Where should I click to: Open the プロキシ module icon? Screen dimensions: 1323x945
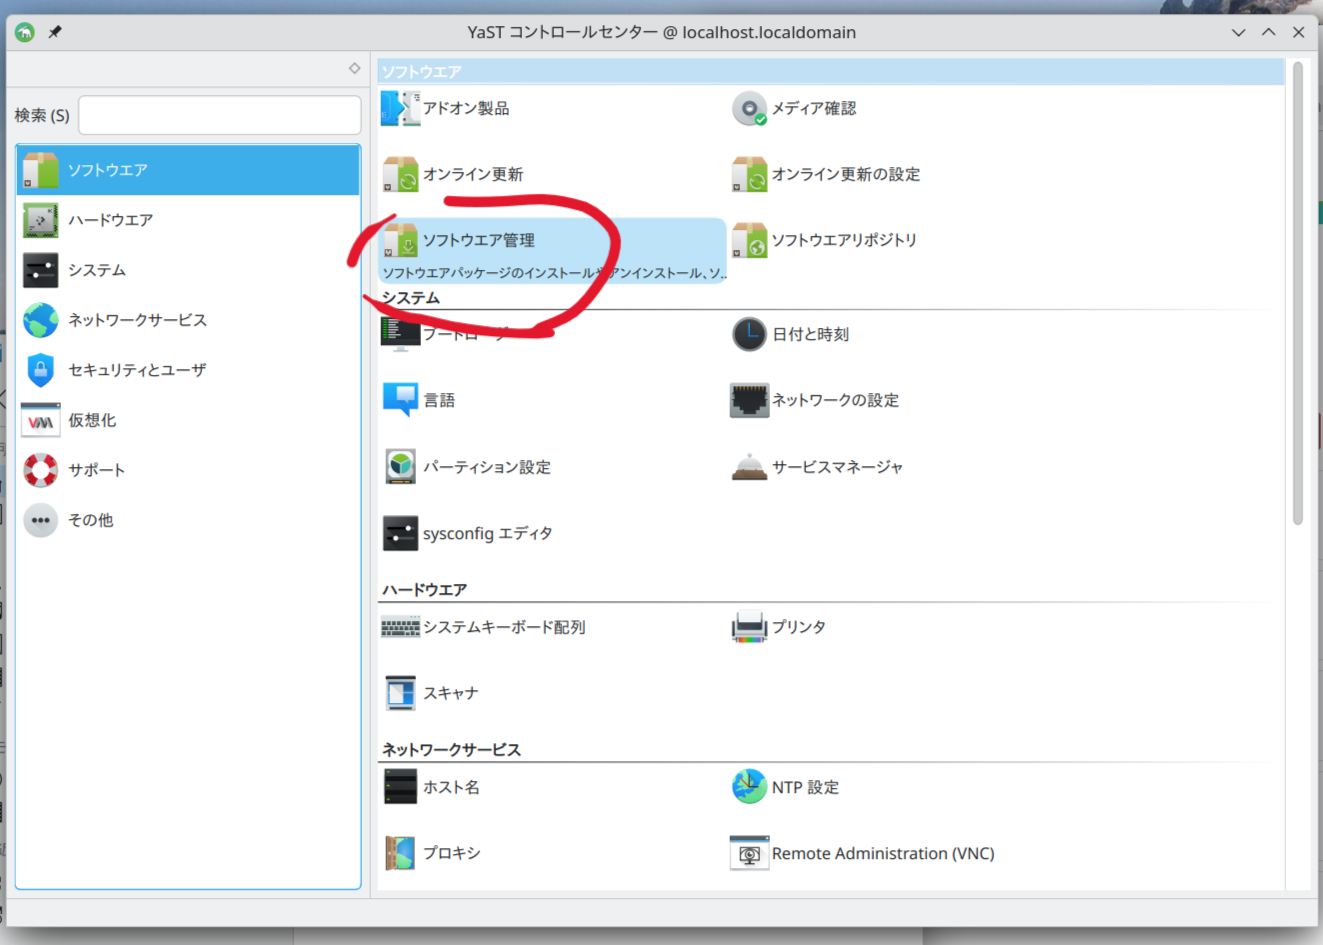400,853
